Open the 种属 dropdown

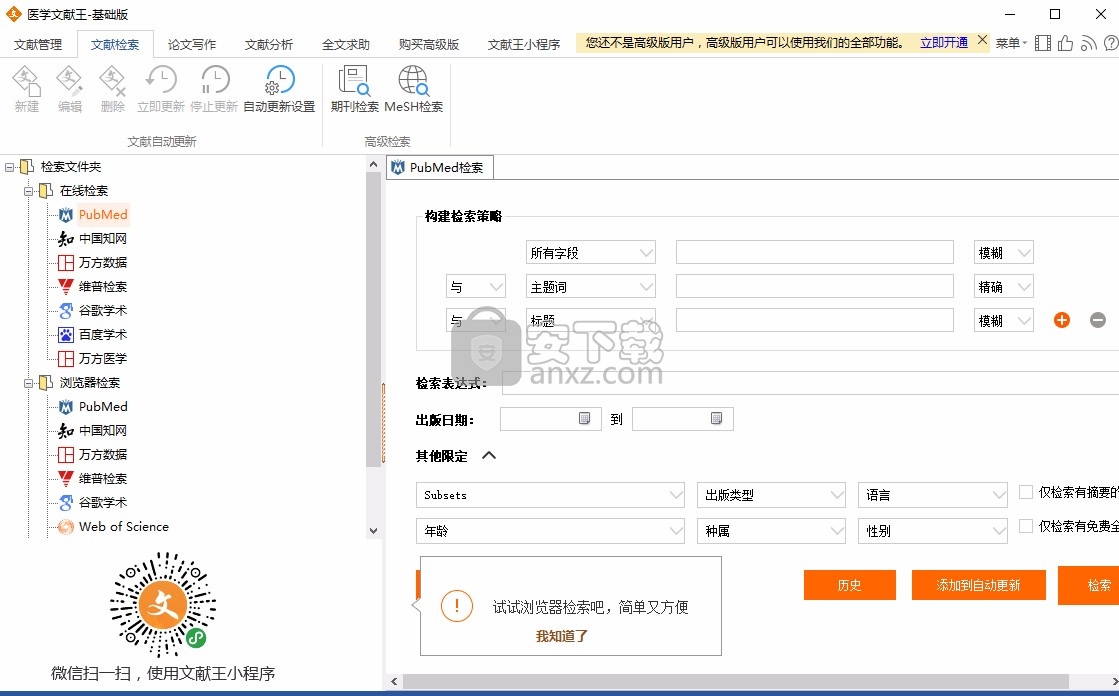pos(771,531)
